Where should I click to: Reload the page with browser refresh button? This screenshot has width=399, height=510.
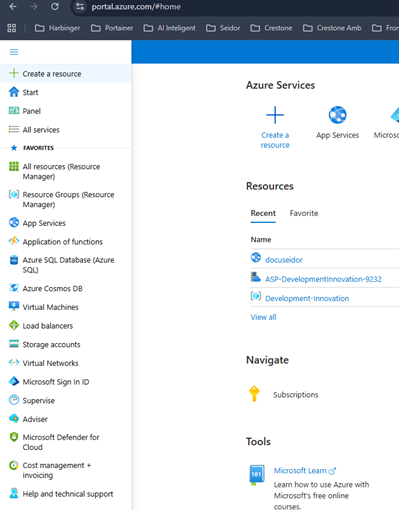coord(55,6)
